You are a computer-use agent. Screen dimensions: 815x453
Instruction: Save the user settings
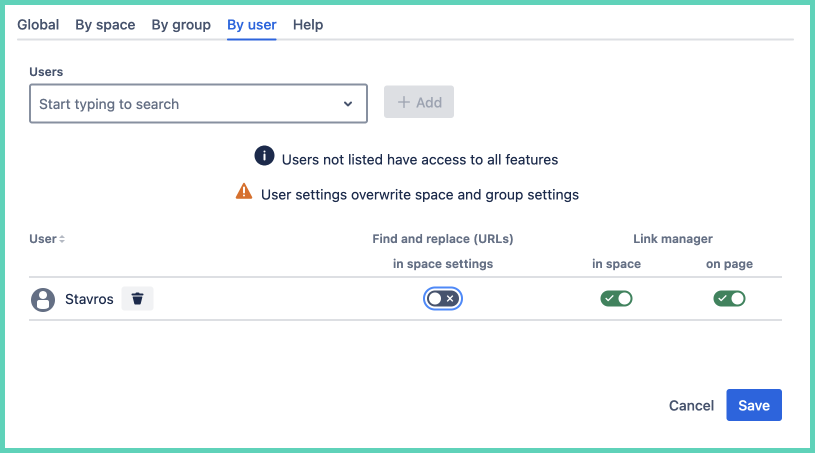pos(754,405)
